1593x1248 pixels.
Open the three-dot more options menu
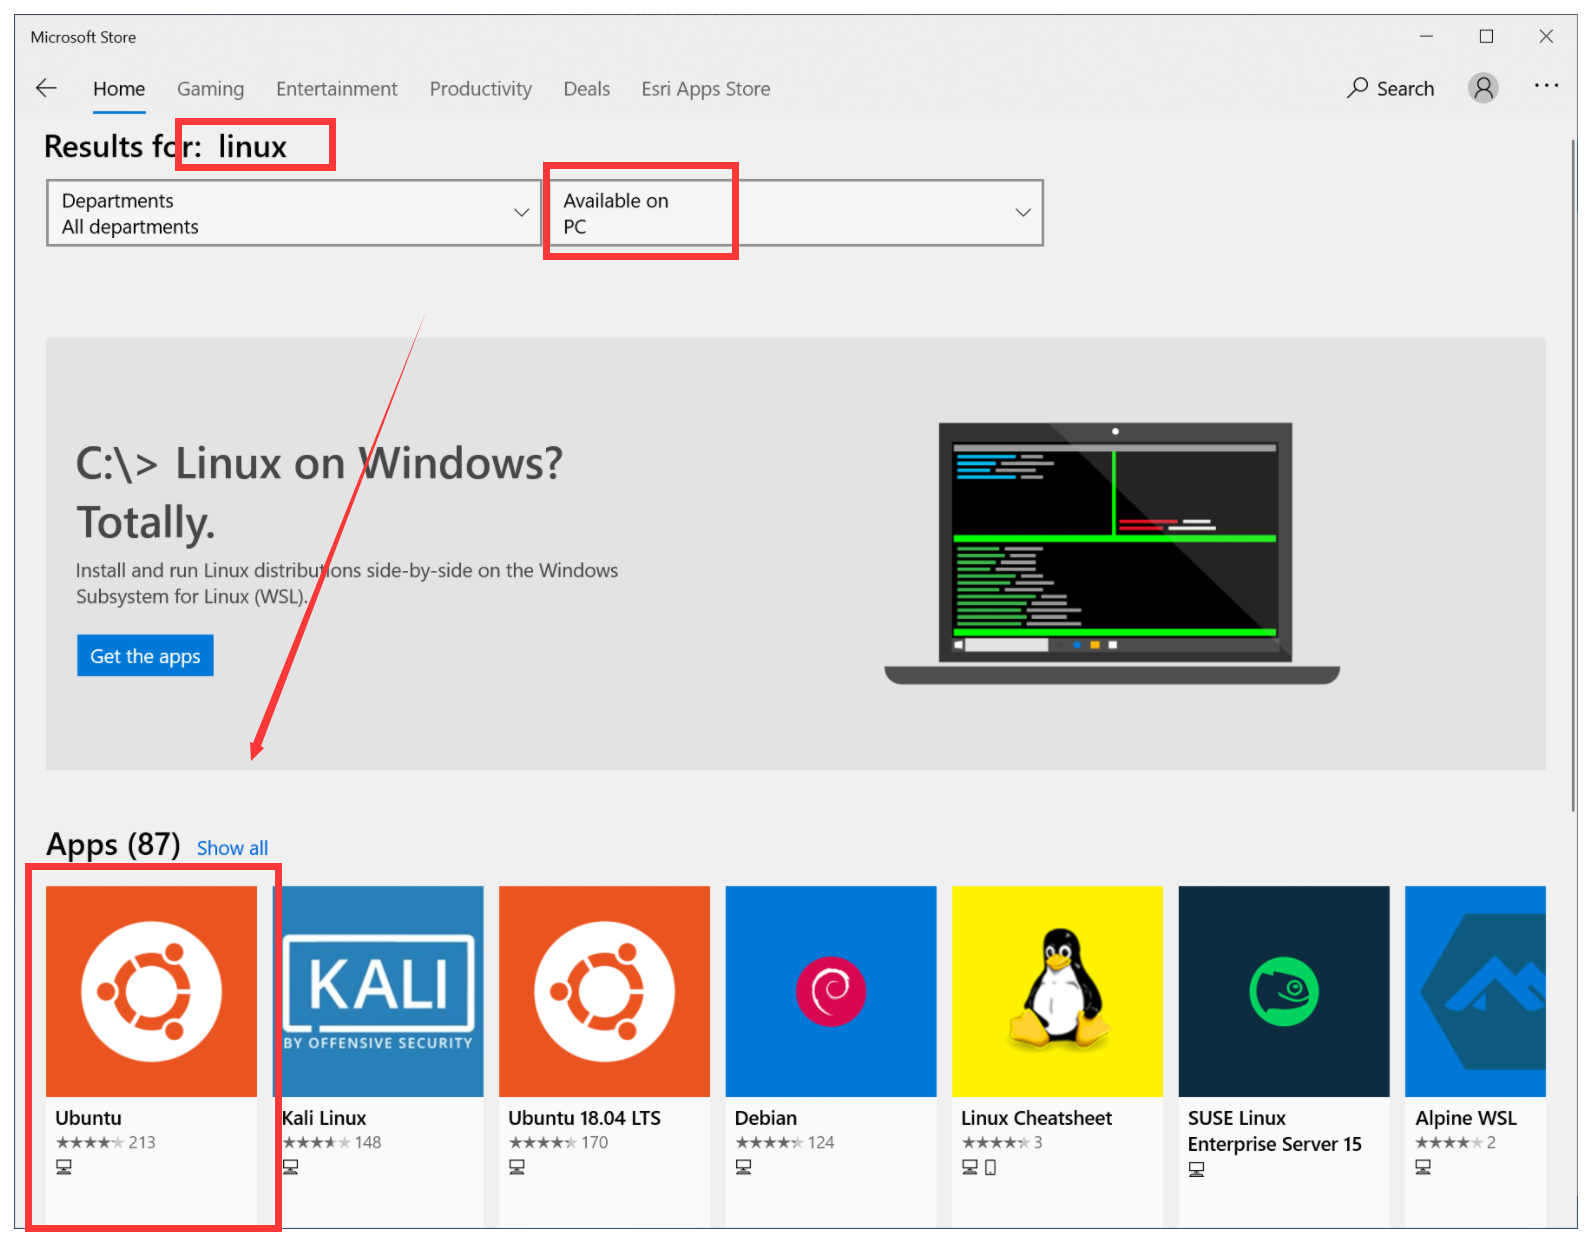1546,86
